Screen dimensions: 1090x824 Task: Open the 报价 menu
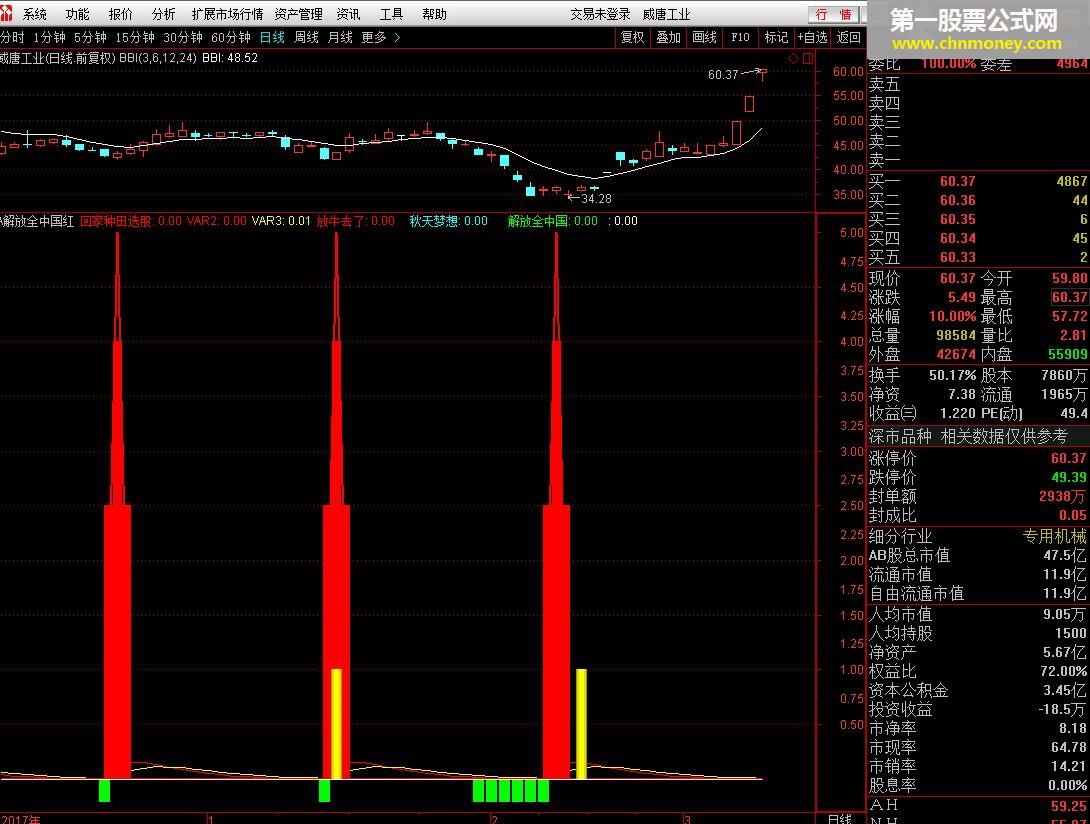(x=120, y=14)
